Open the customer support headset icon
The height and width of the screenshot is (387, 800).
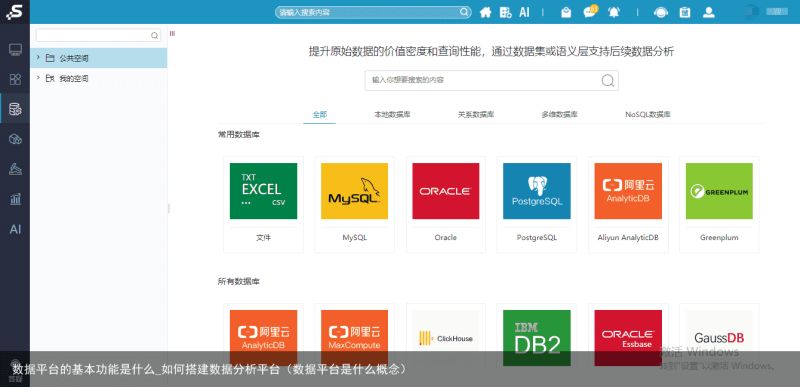click(661, 13)
